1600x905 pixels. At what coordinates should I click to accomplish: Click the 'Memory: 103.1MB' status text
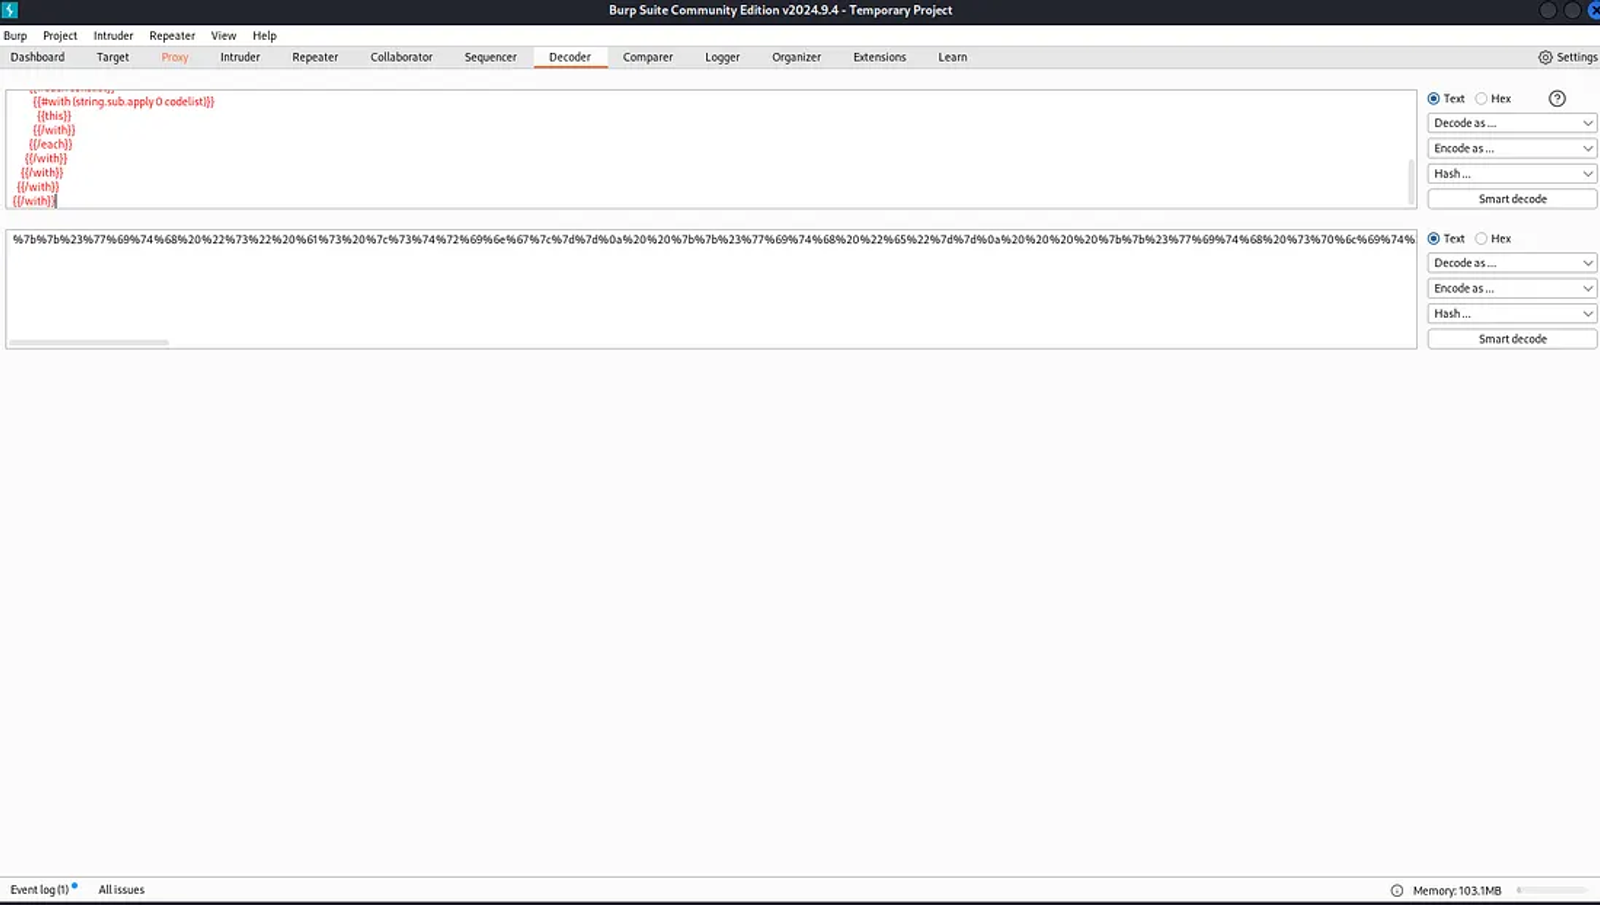(1457, 890)
